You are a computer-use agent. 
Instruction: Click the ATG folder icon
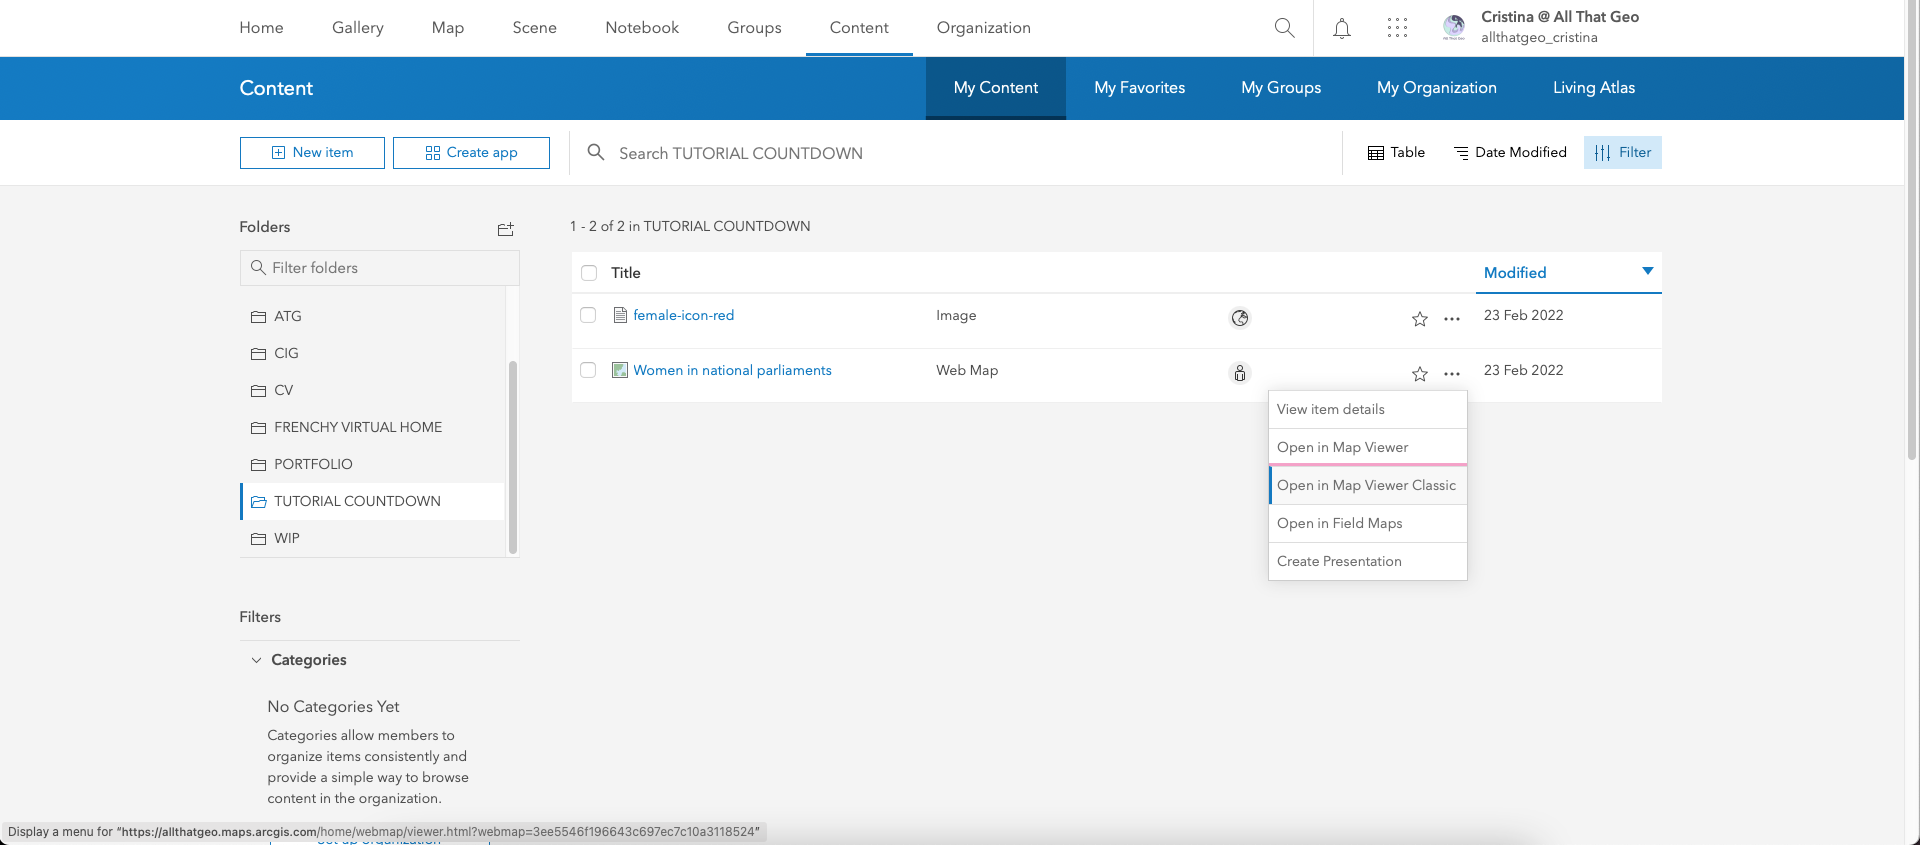(x=258, y=316)
